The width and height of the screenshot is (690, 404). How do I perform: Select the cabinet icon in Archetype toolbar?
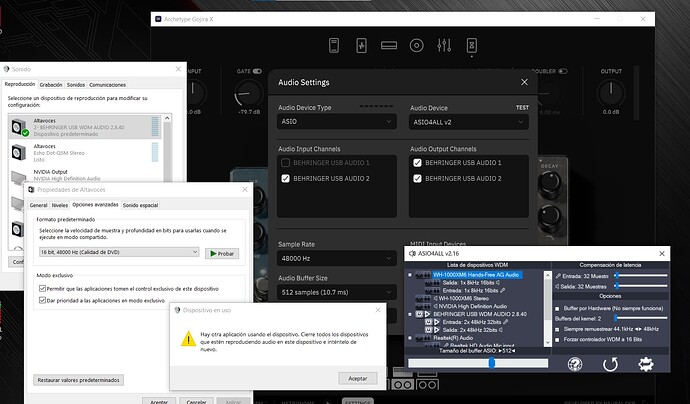pos(471,45)
